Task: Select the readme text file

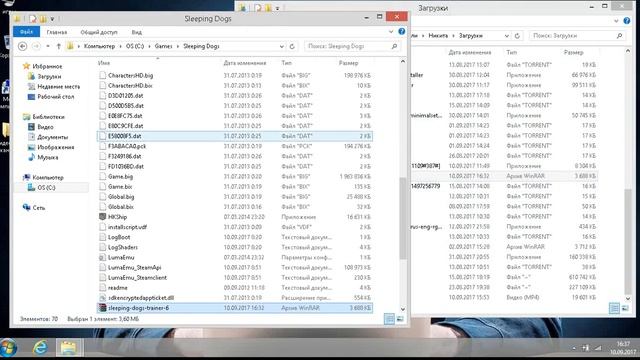Action: coord(235,287)
